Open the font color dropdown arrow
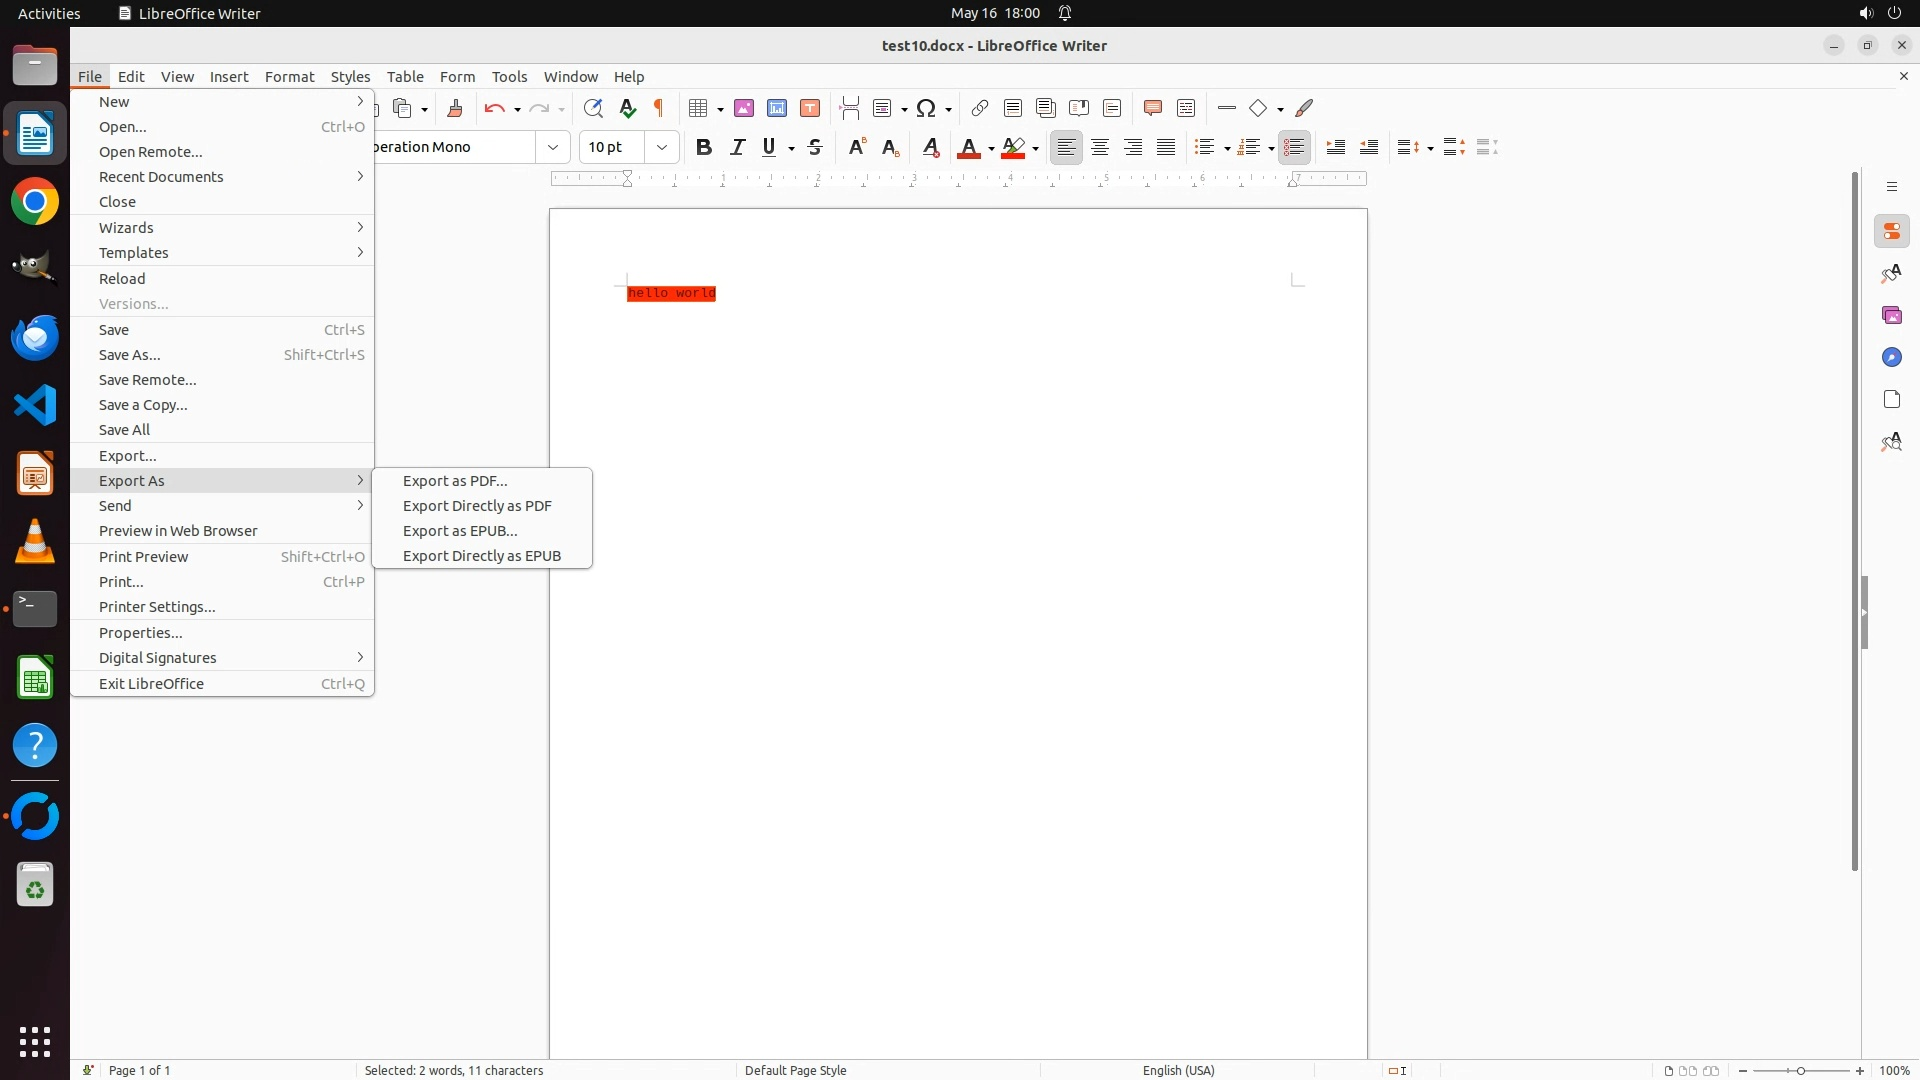 click(x=991, y=149)
